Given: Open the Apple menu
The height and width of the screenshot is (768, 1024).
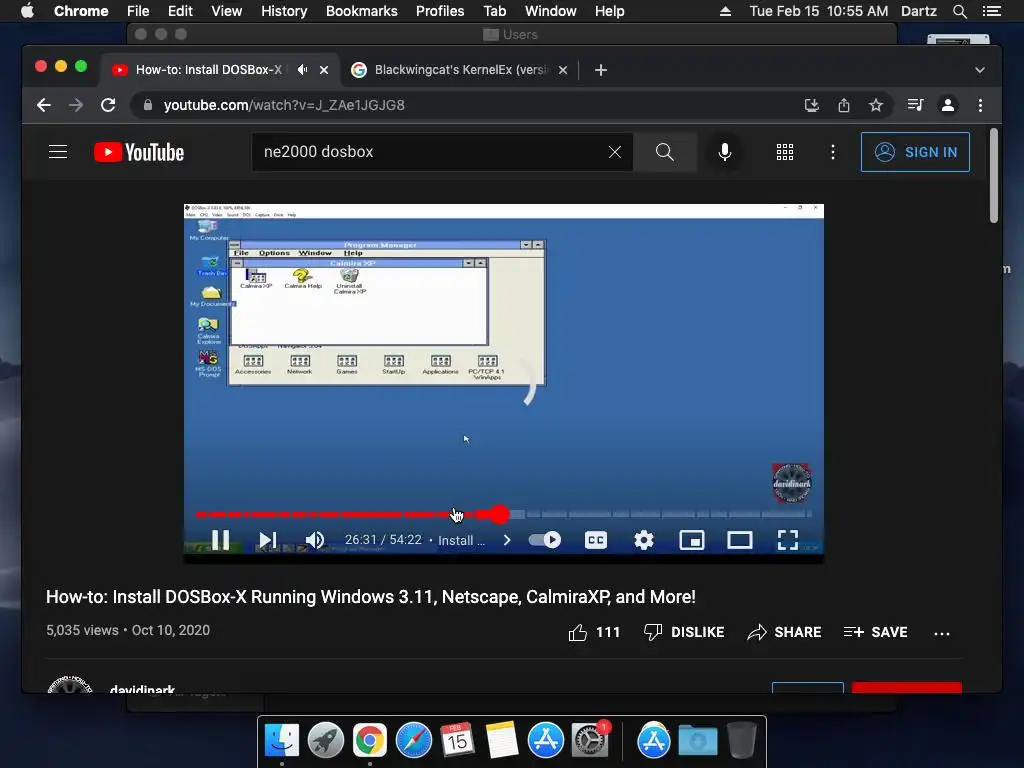Looking at the screenshot, I should click(27, 11).
